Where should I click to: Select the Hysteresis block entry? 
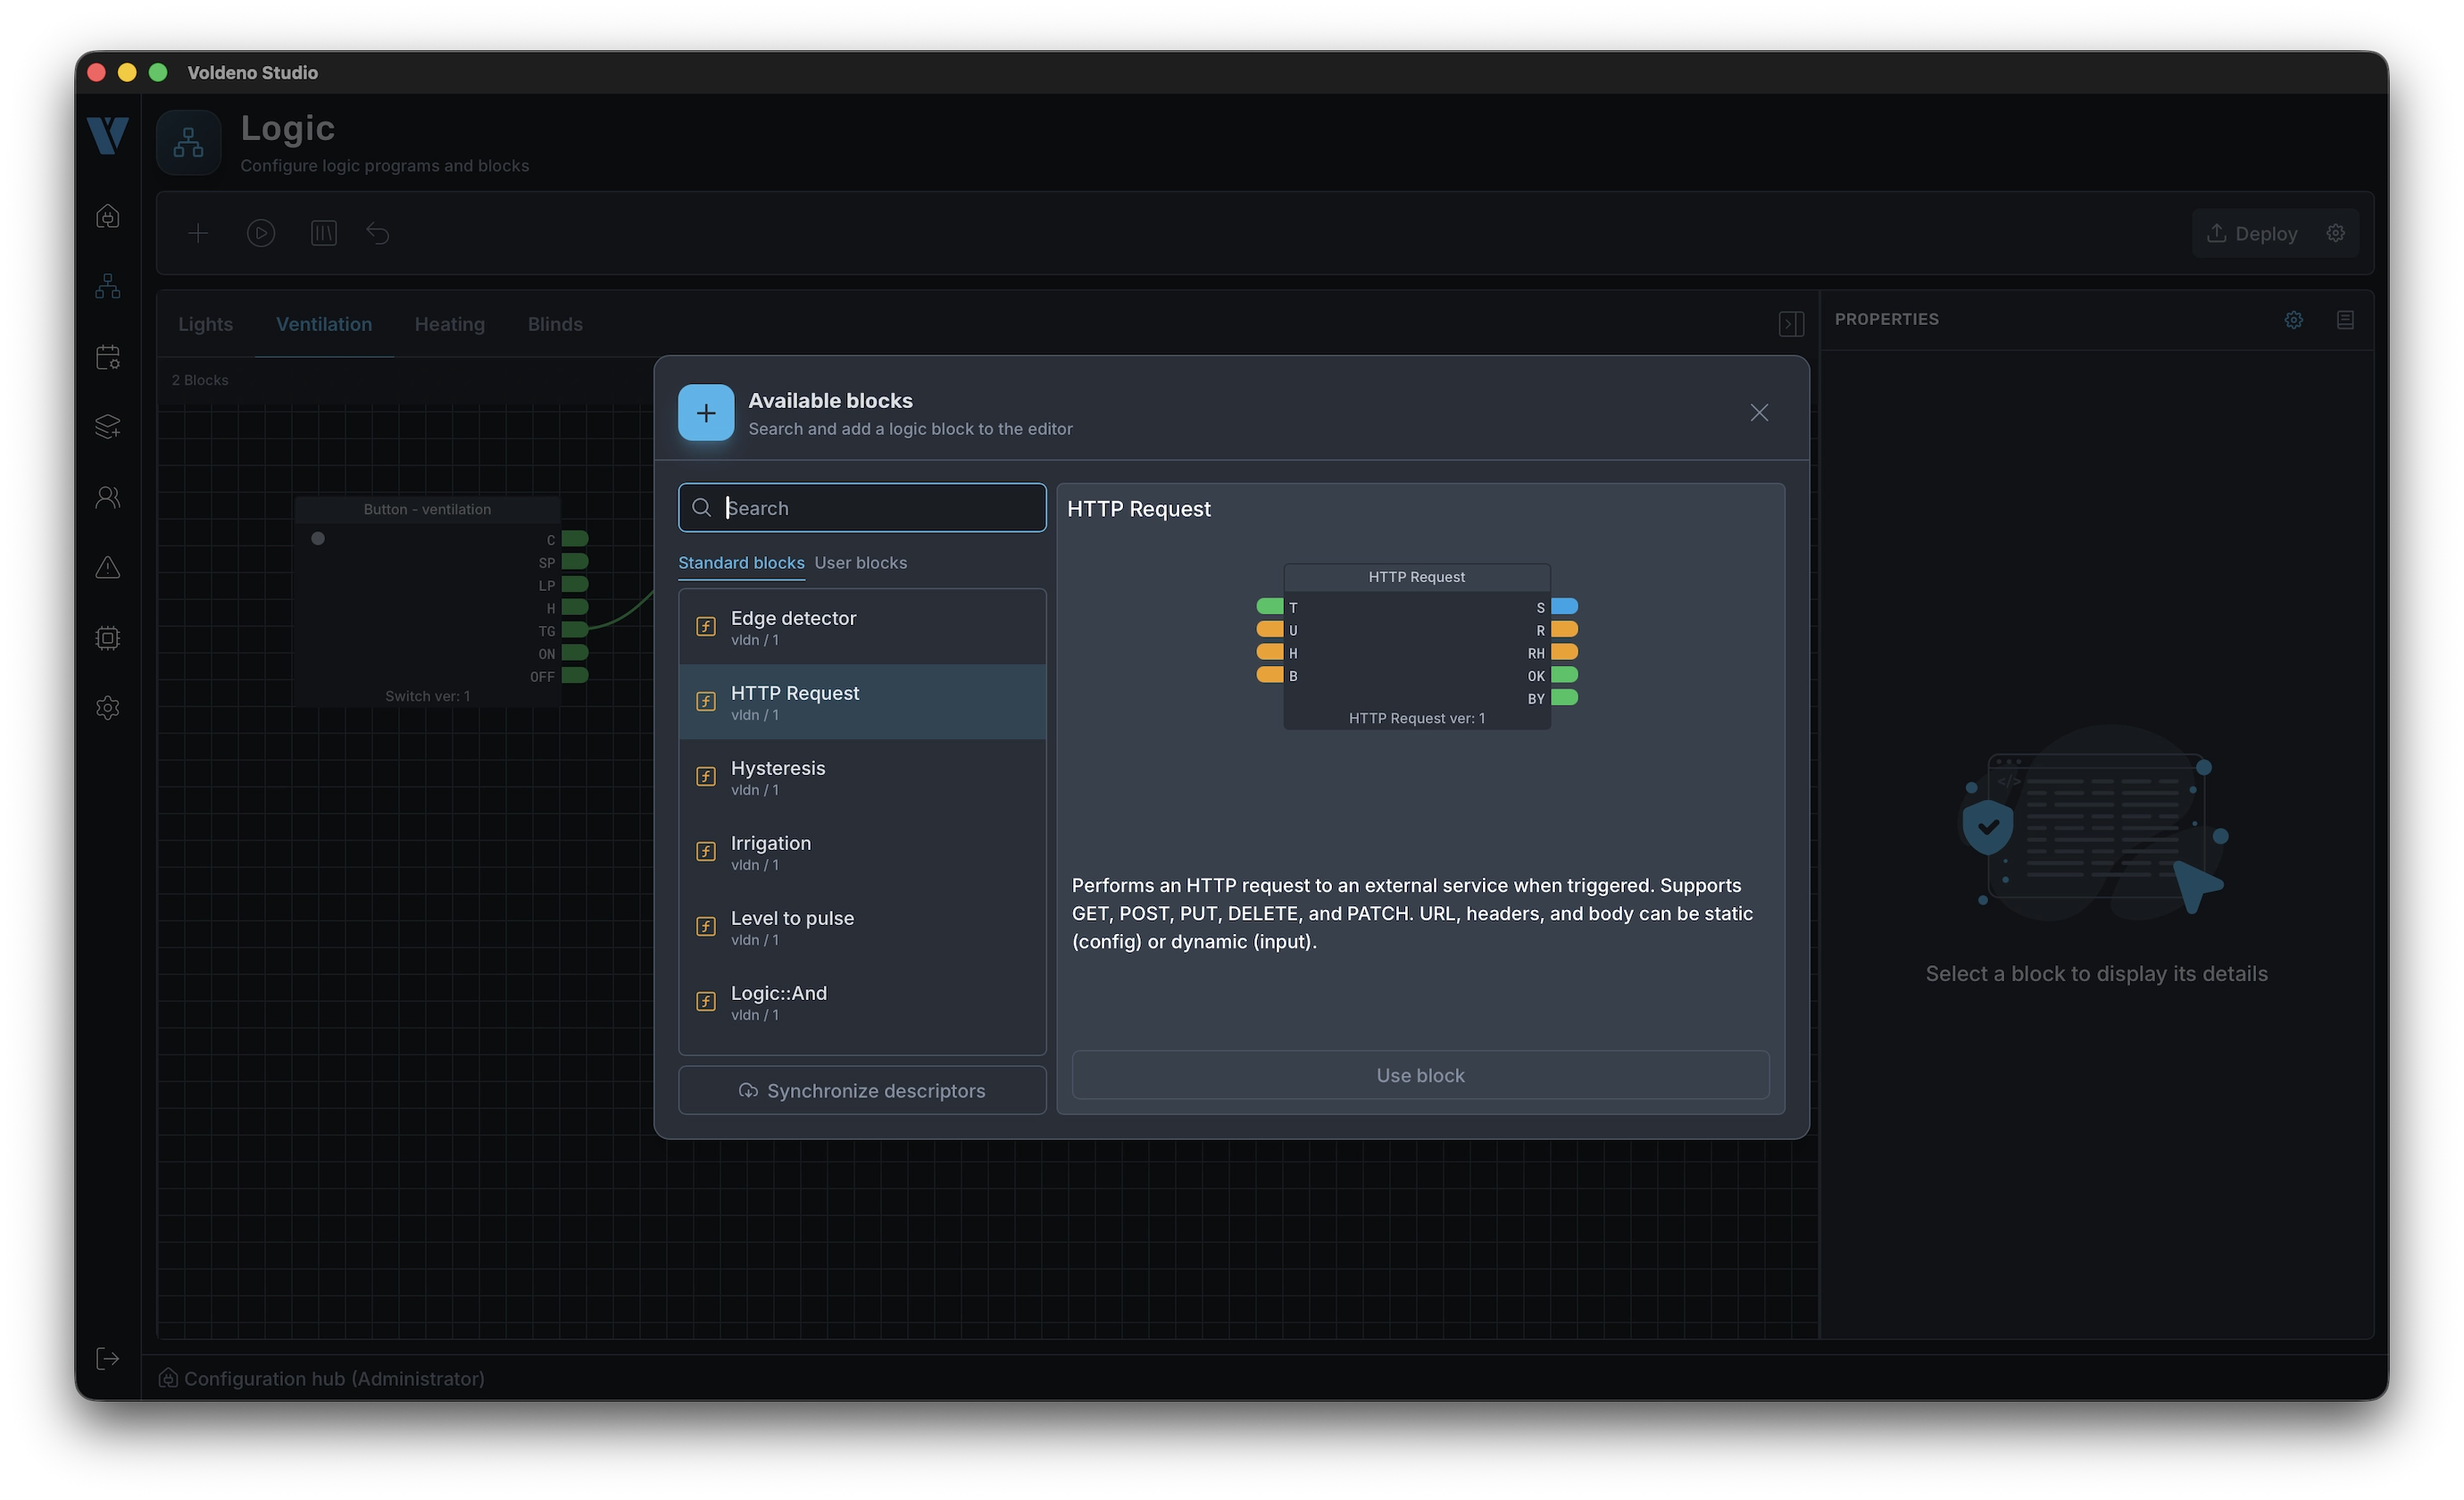[862, 777]
